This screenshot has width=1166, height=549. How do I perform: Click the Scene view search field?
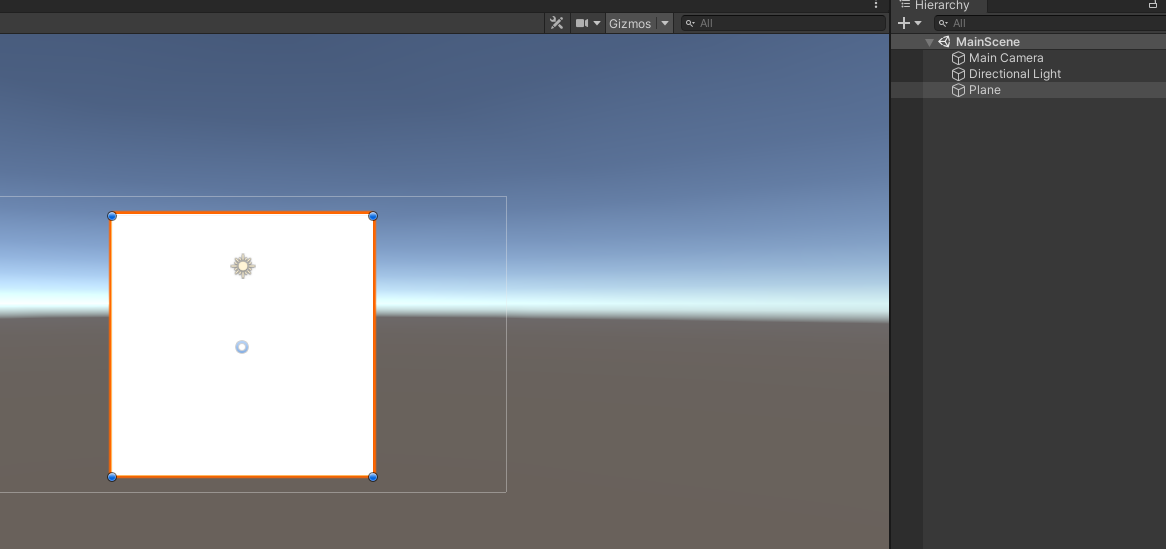coord(783,23)
